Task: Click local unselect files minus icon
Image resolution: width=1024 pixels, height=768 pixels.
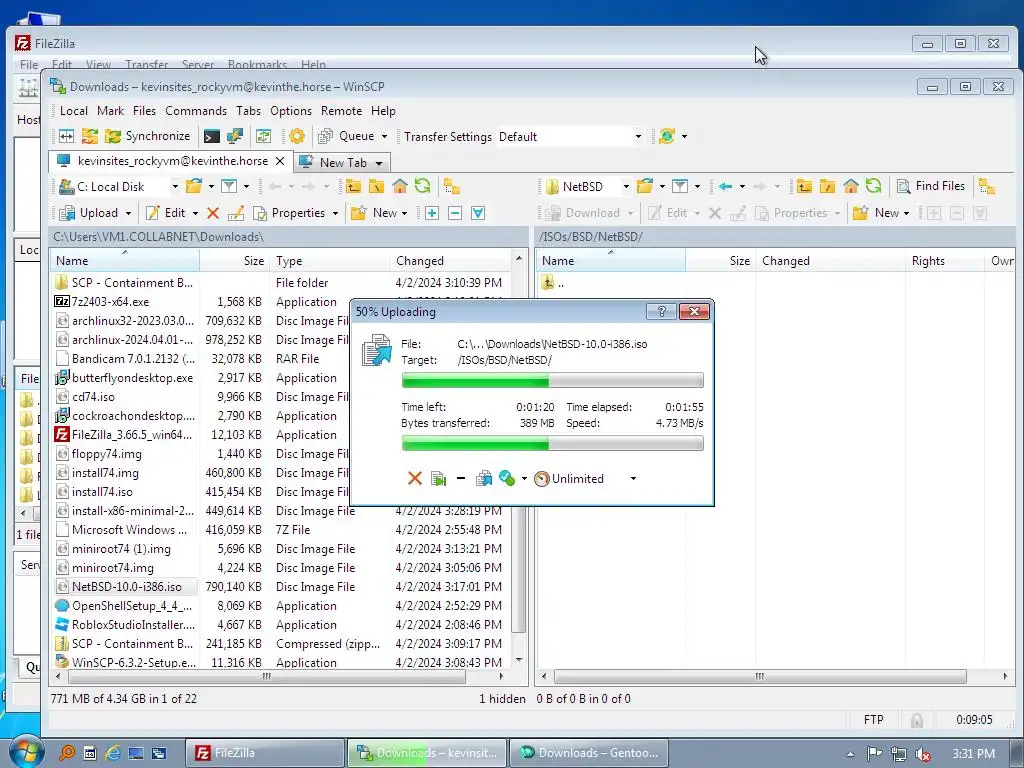Action: click(455, 213)
